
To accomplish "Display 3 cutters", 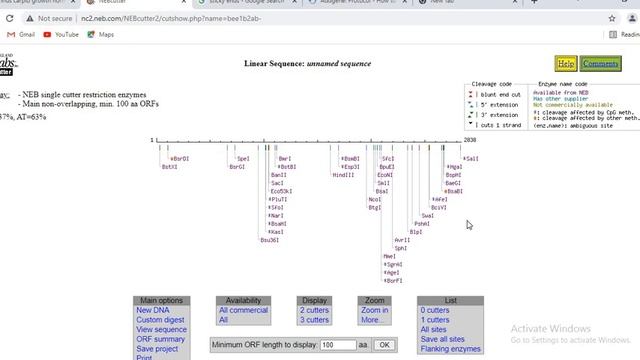I will [x=314, y=320].
